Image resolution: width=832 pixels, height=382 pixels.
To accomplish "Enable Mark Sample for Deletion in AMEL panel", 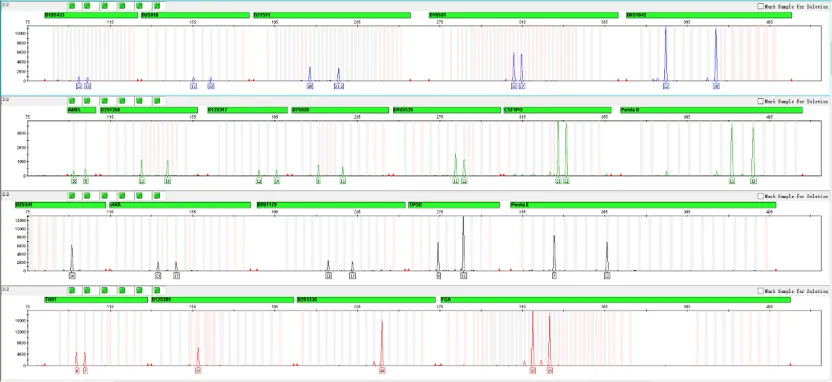I will click(760, 101).
